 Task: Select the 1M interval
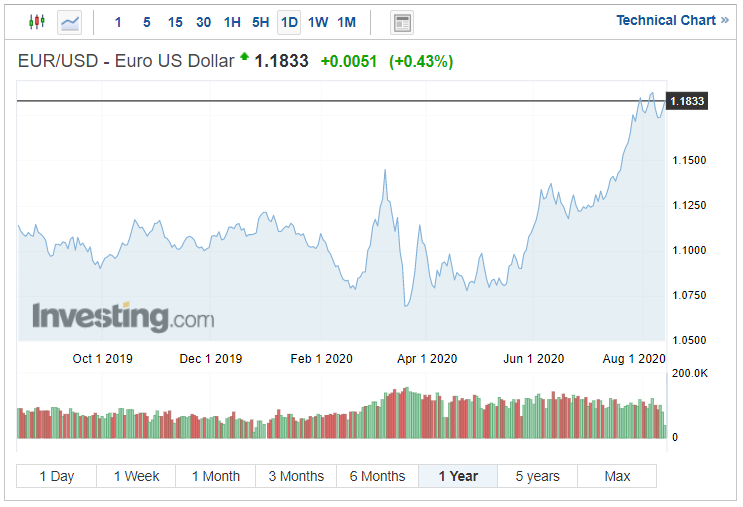[346, 22]
